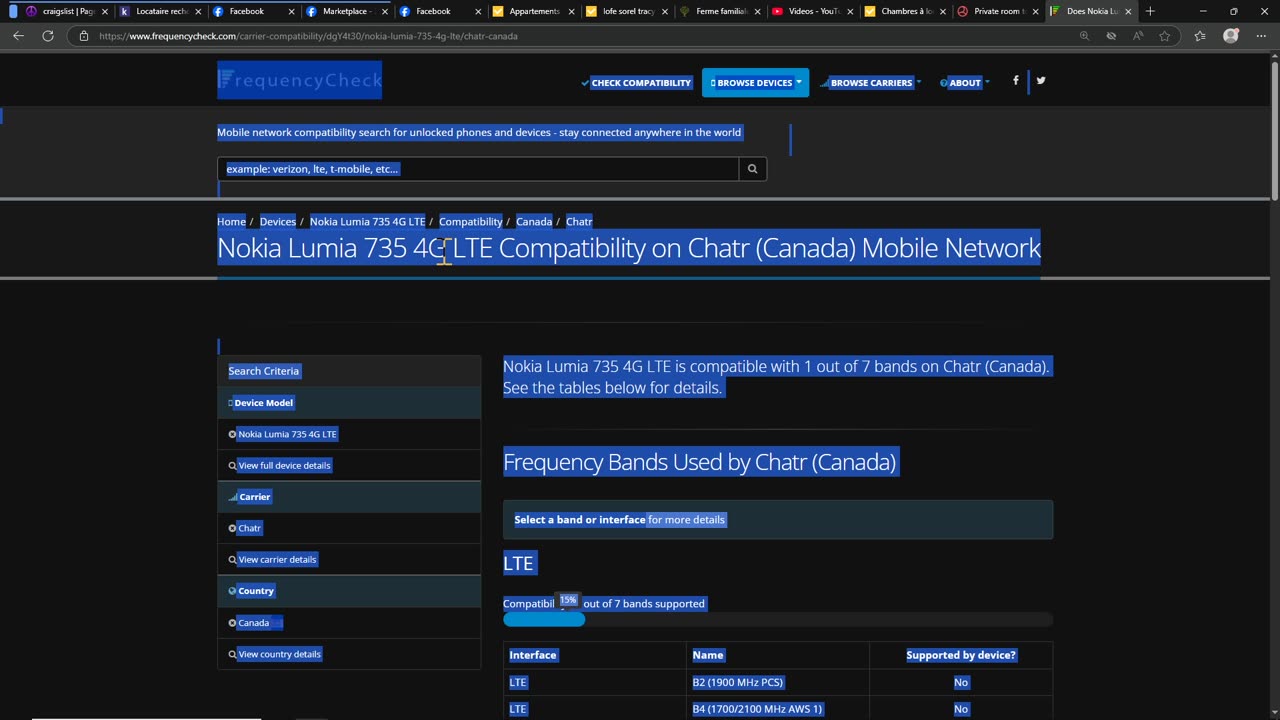Switch to the Marketplace tab

click(x=345, y=11)
